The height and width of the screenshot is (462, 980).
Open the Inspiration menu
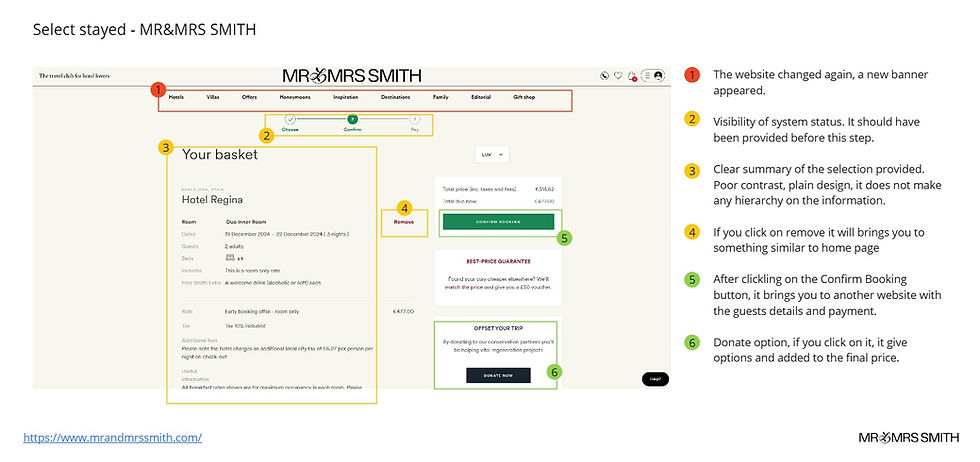(346, 98)
